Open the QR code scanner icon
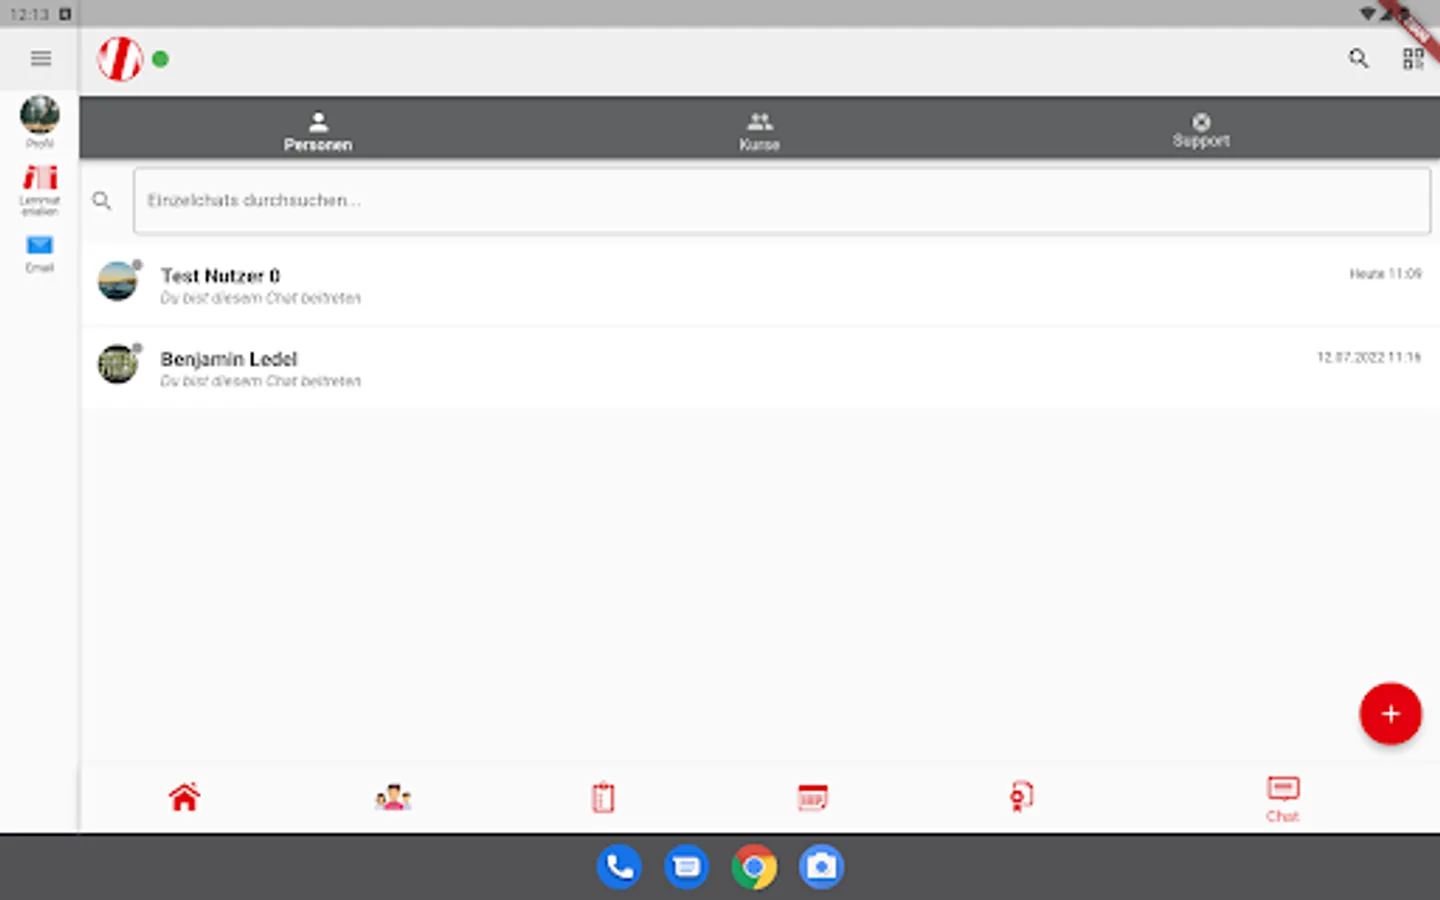This screenshot has height=900, width=1440. [x=1413, y=59]
